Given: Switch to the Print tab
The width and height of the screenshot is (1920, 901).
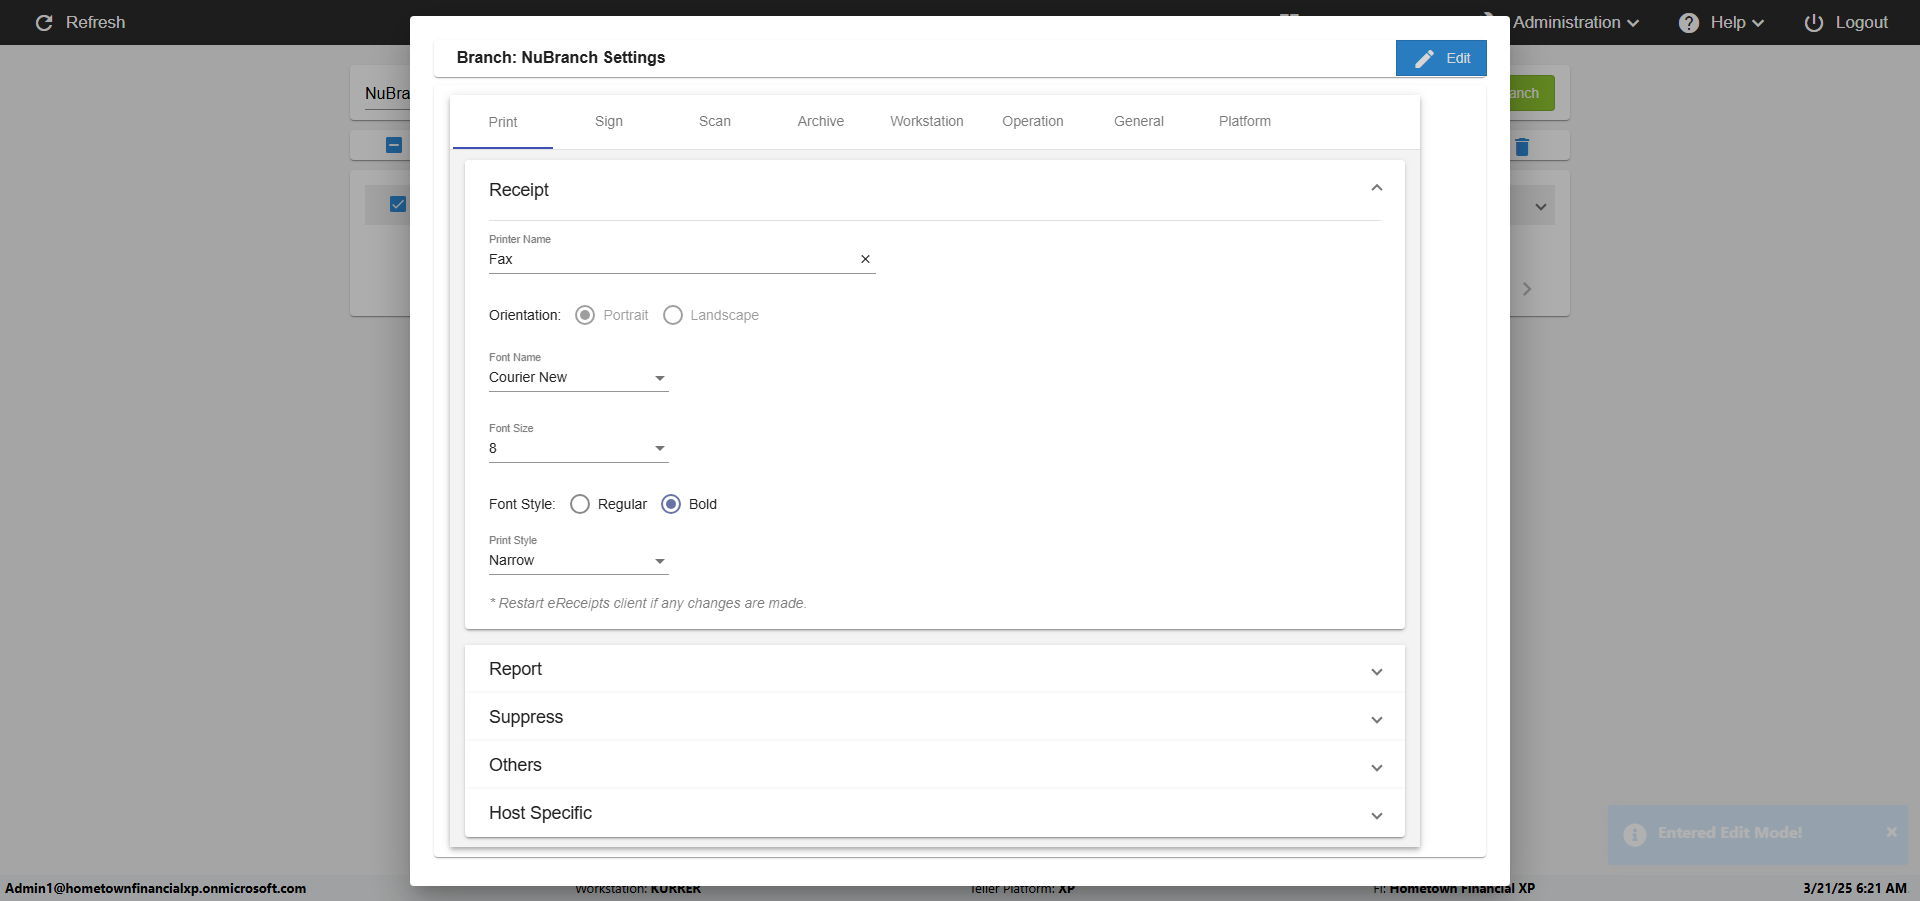Looking at the screenshot, I should coord(503,122).
